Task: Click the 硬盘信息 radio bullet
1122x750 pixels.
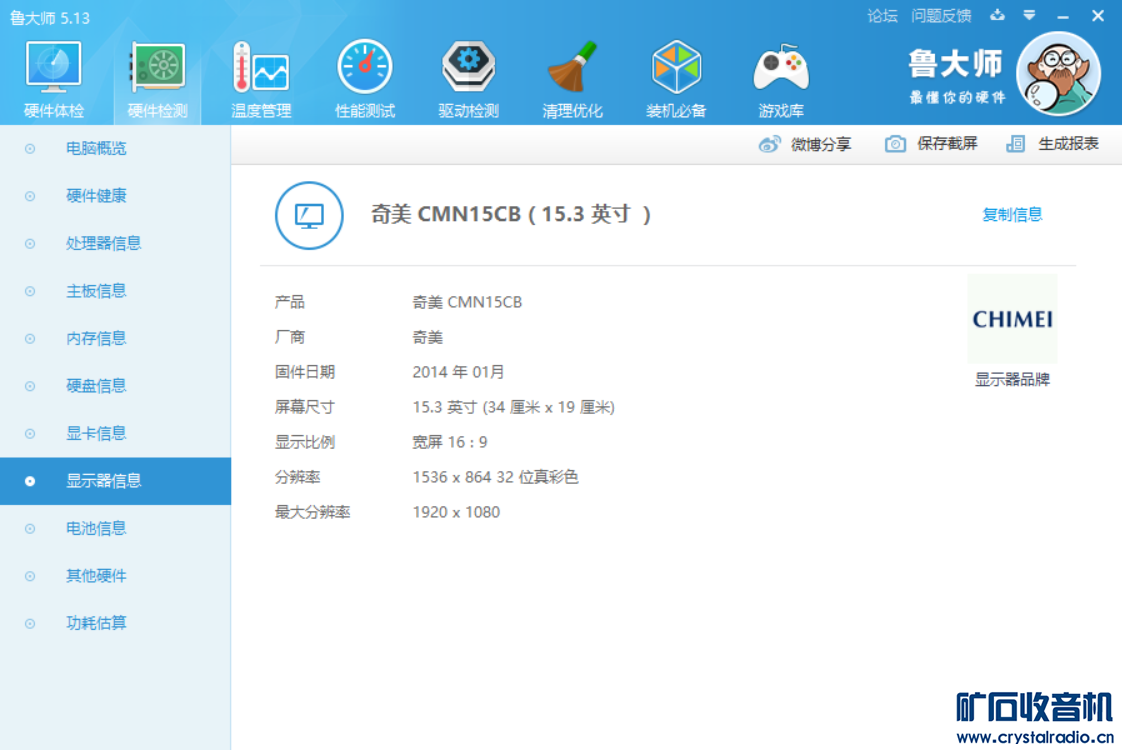Action: pos(30,386)
